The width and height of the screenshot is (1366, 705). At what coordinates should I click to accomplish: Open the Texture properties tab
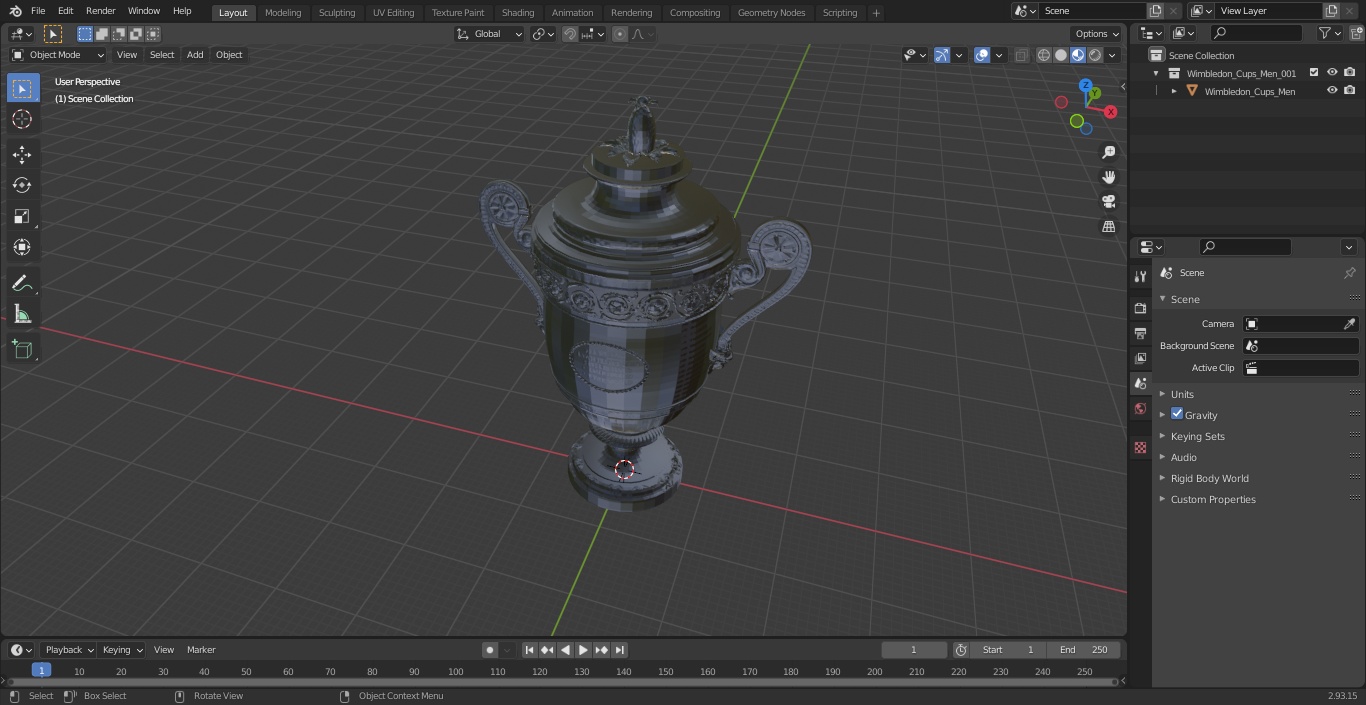[x=1140, y=447]
